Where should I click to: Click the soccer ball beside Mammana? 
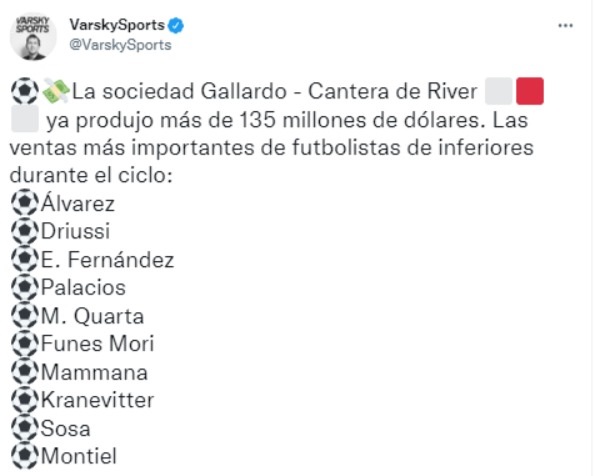(x=25, y=371)
